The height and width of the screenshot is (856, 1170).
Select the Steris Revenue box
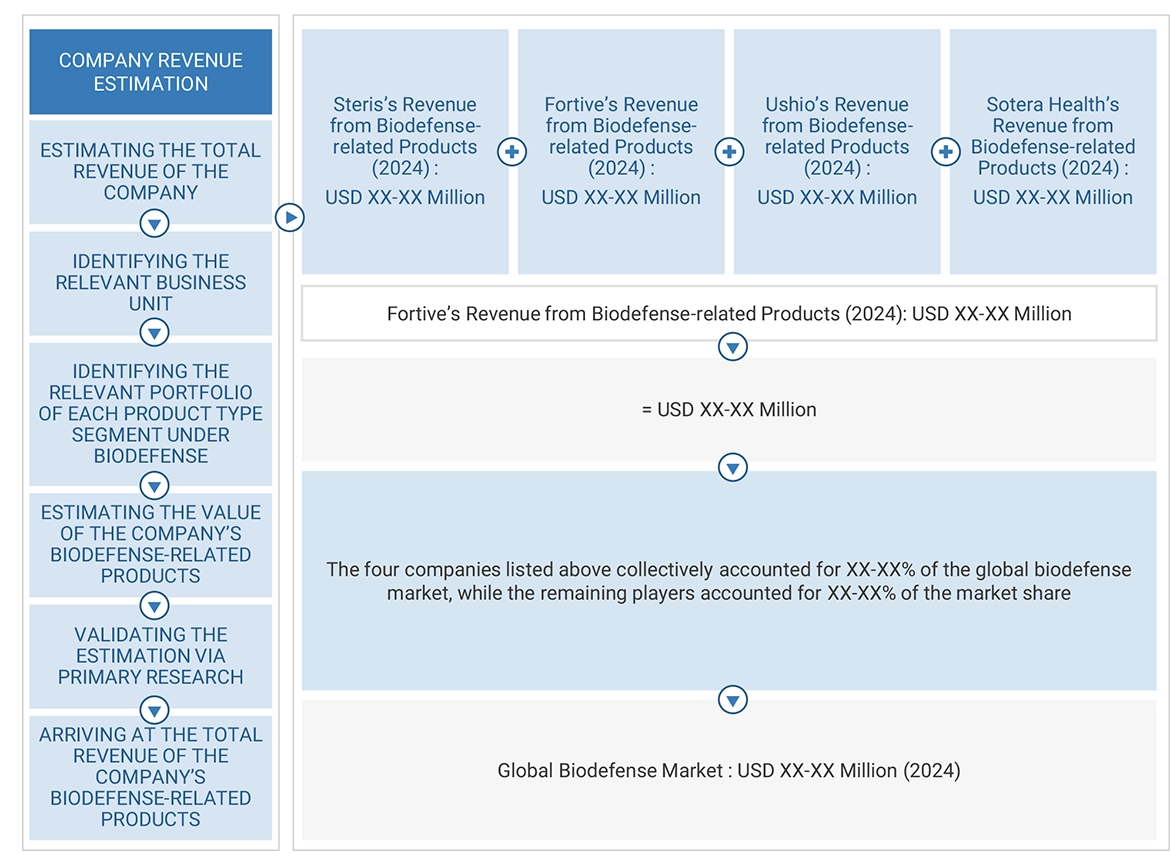click(x=404, y=150)
